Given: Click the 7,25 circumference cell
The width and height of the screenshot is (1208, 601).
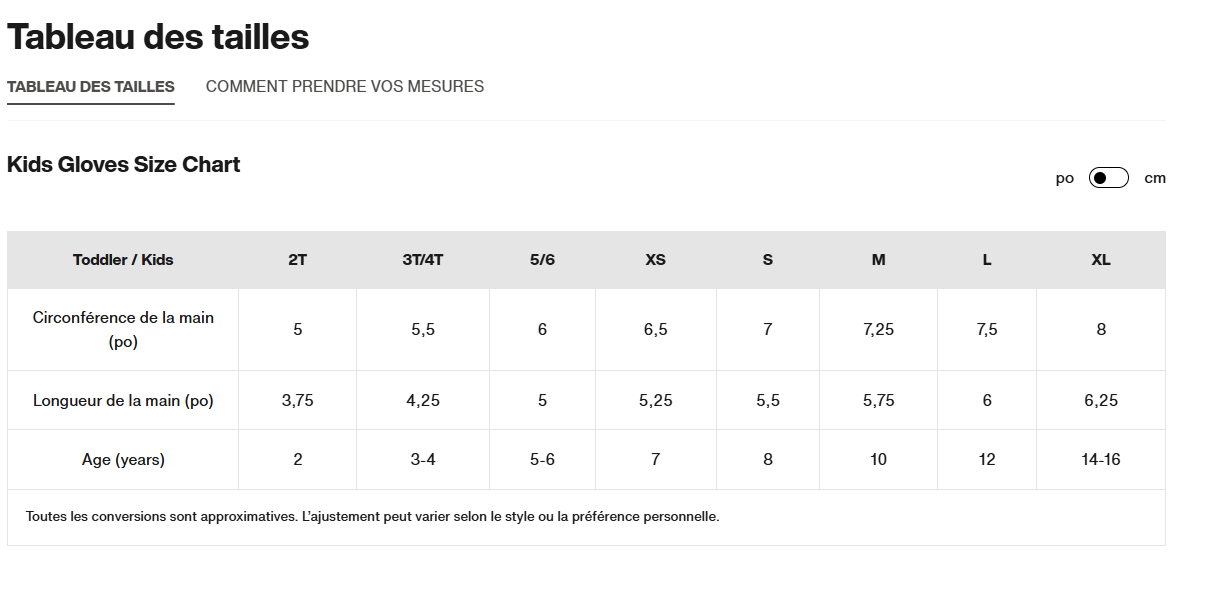Looking at the screenshot, I should click(878, 330).
